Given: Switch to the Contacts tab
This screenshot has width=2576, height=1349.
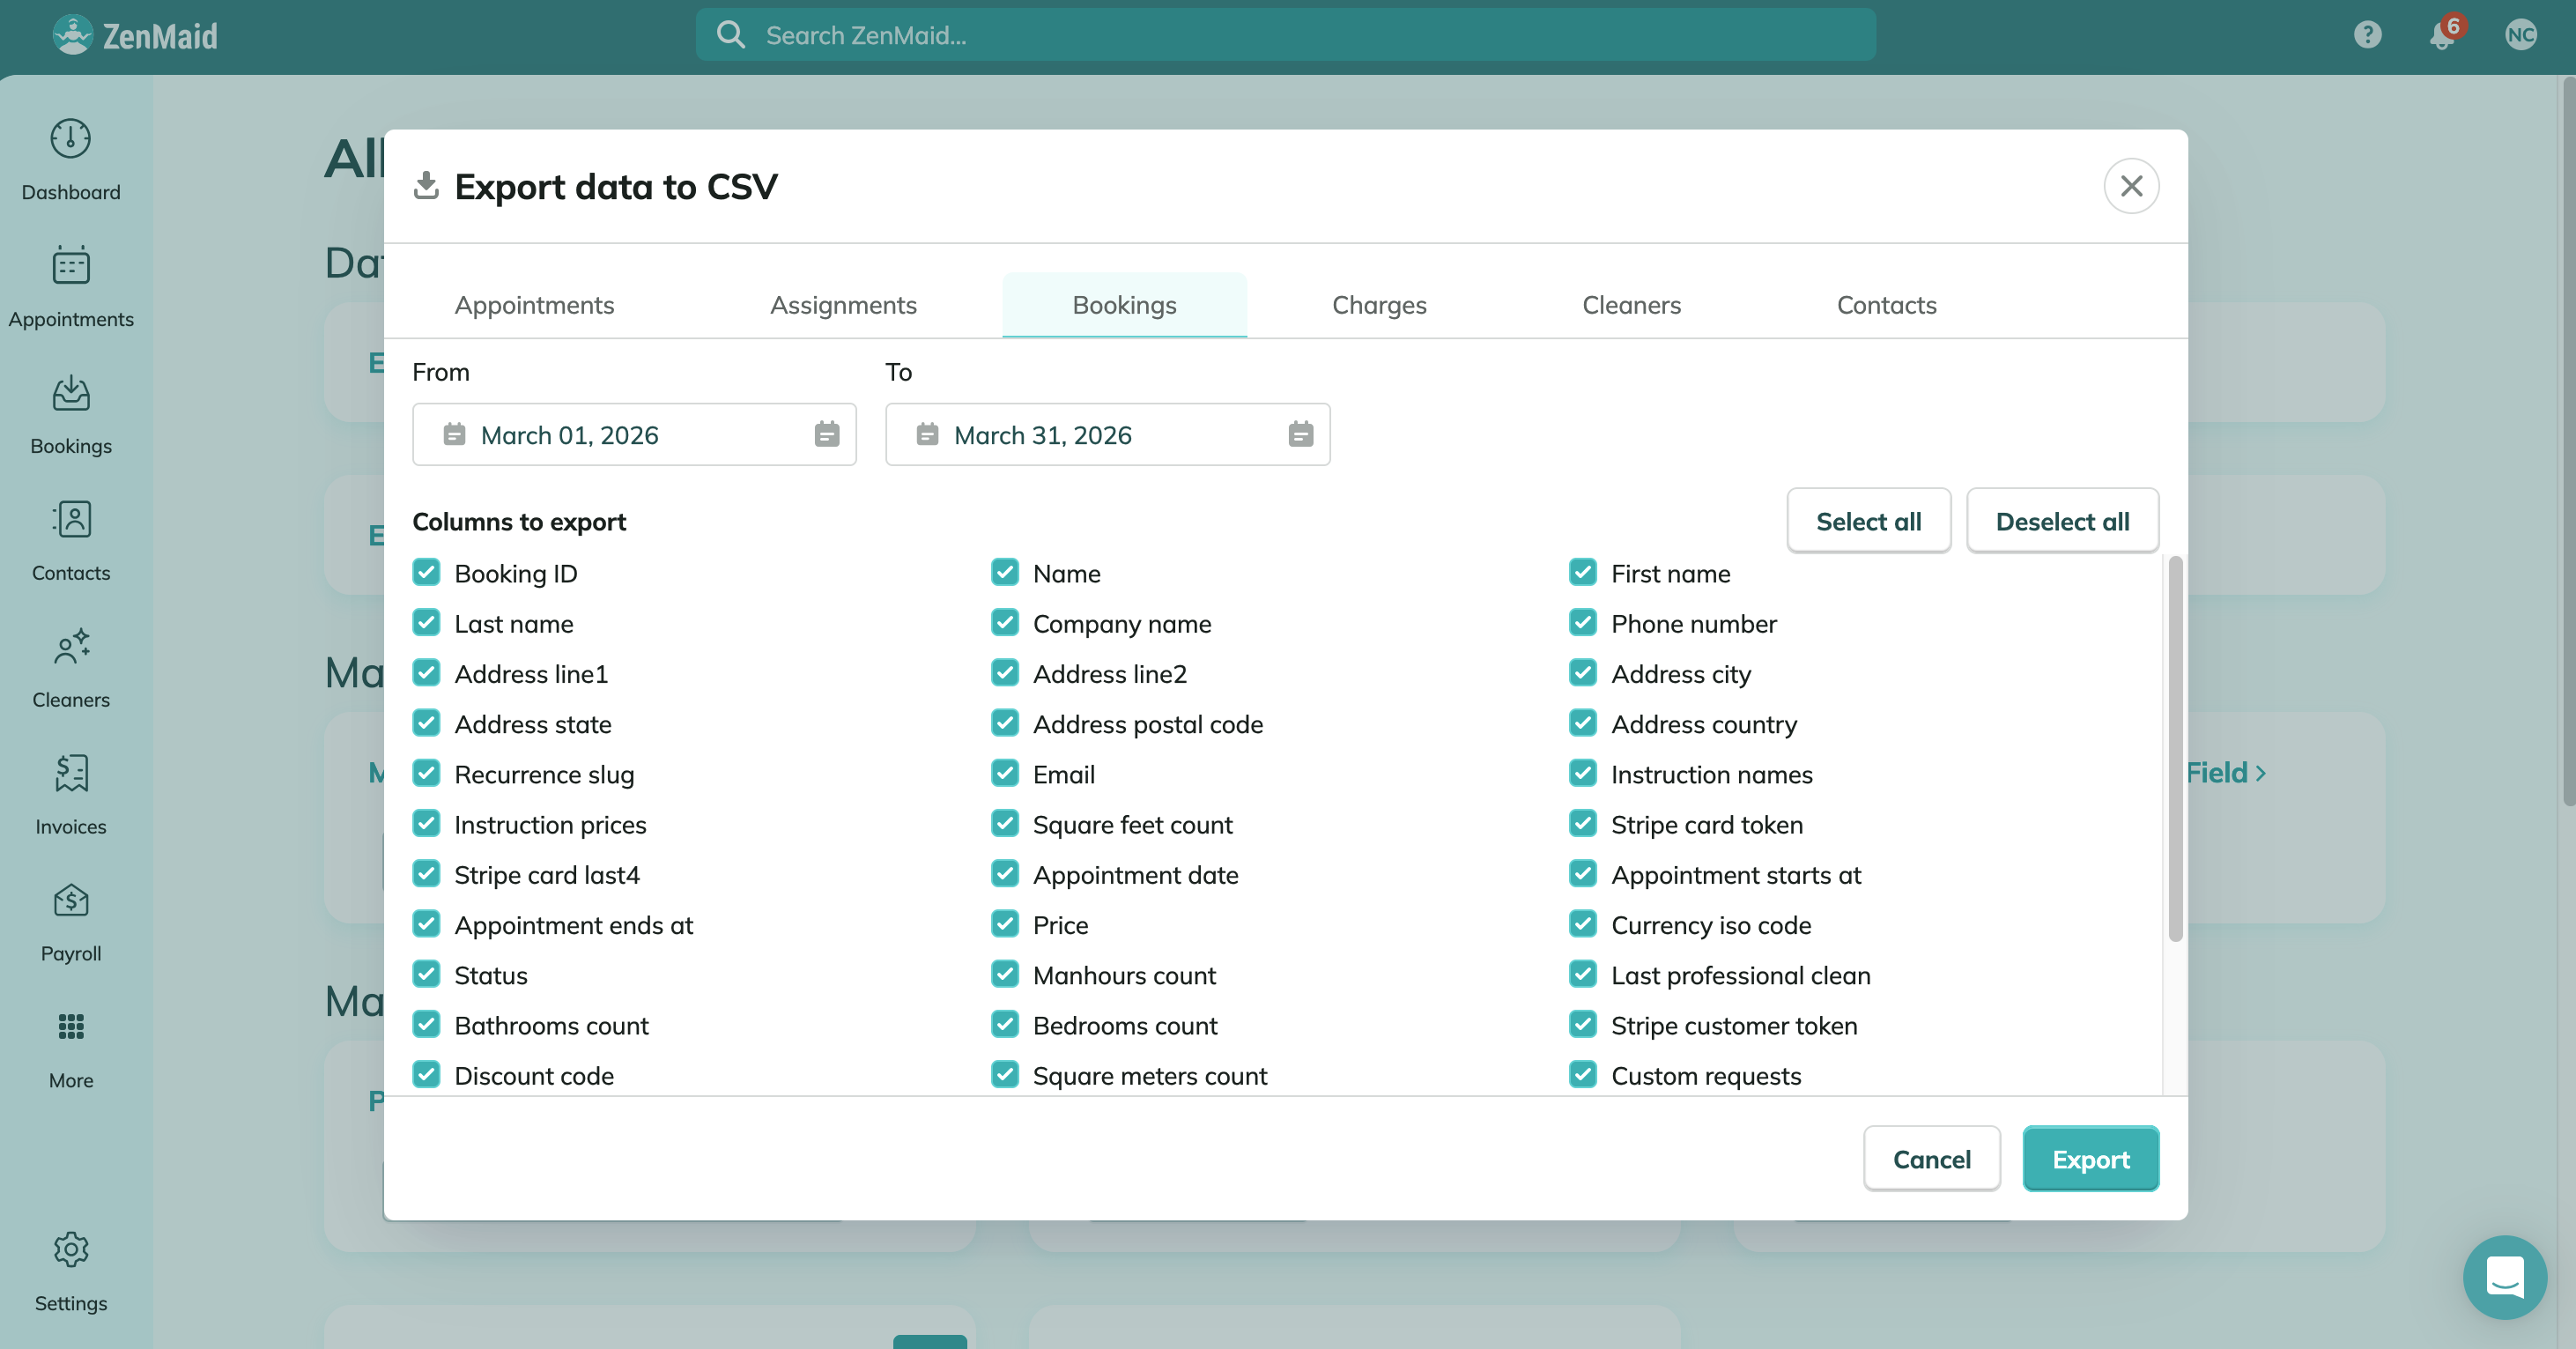Looking at the screenshot, I should pyautogui.click(x=1886, y=305).
